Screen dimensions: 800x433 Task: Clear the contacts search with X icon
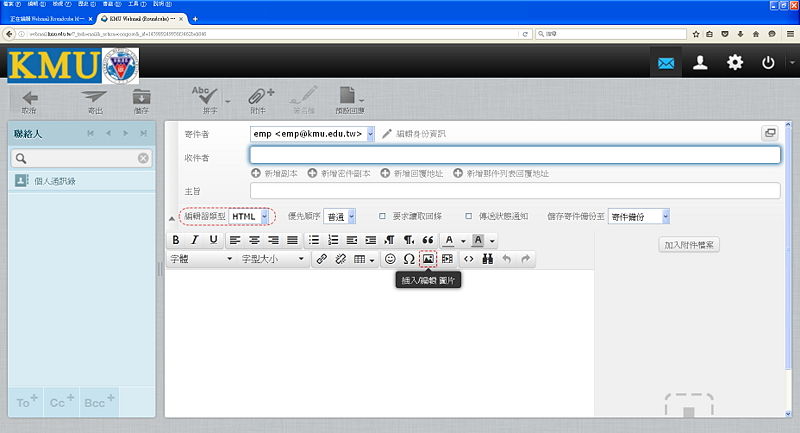point(143,158)
